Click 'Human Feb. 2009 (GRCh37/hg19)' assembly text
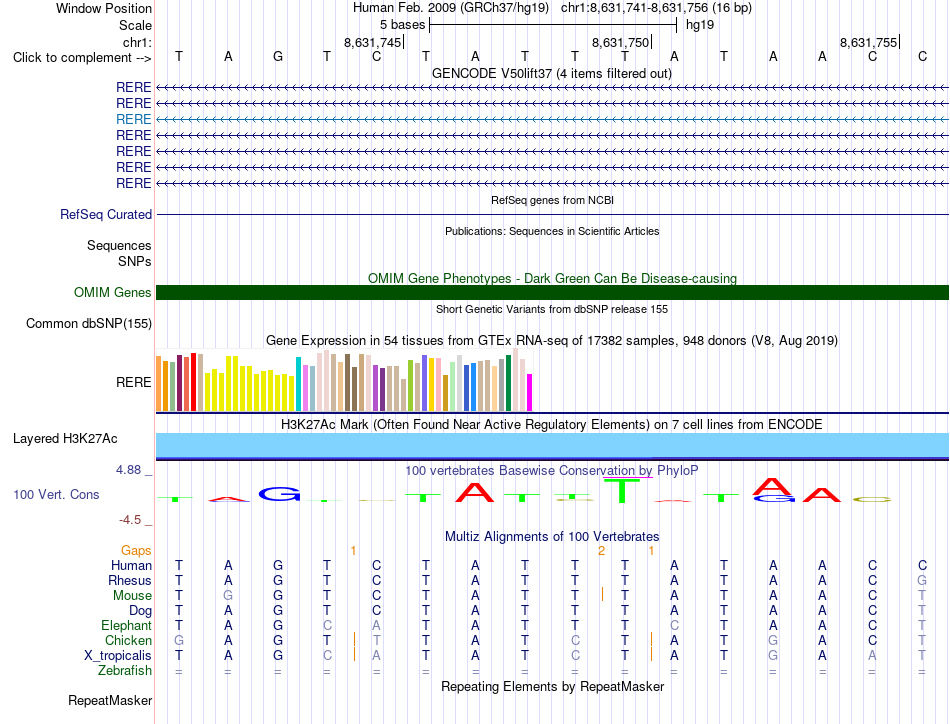 tap(451, 8)
